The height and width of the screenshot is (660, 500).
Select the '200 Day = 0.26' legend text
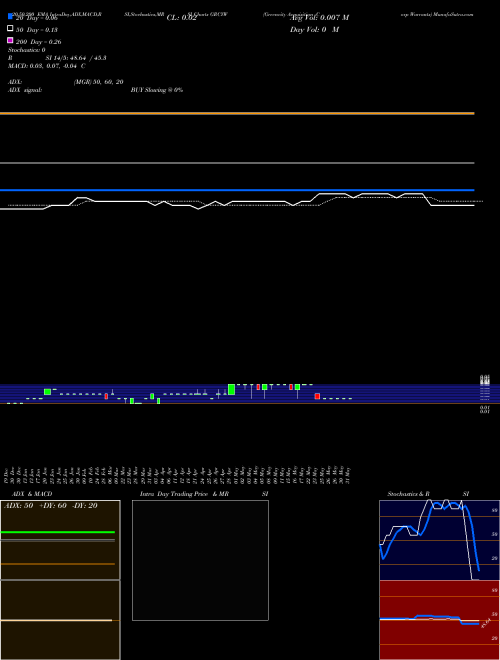39,42
